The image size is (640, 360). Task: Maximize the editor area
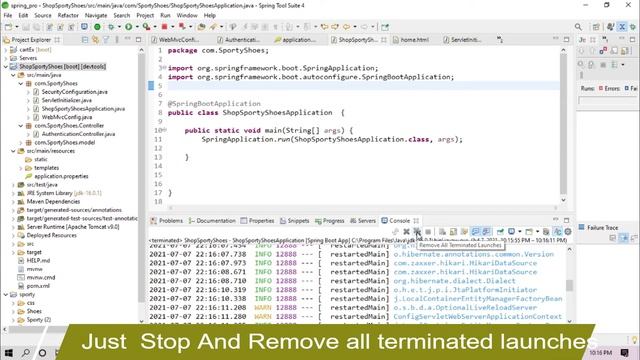coord(566,40)
